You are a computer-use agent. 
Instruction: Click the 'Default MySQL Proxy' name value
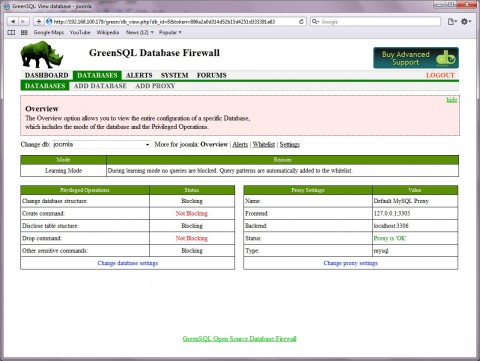pos(401,201)
